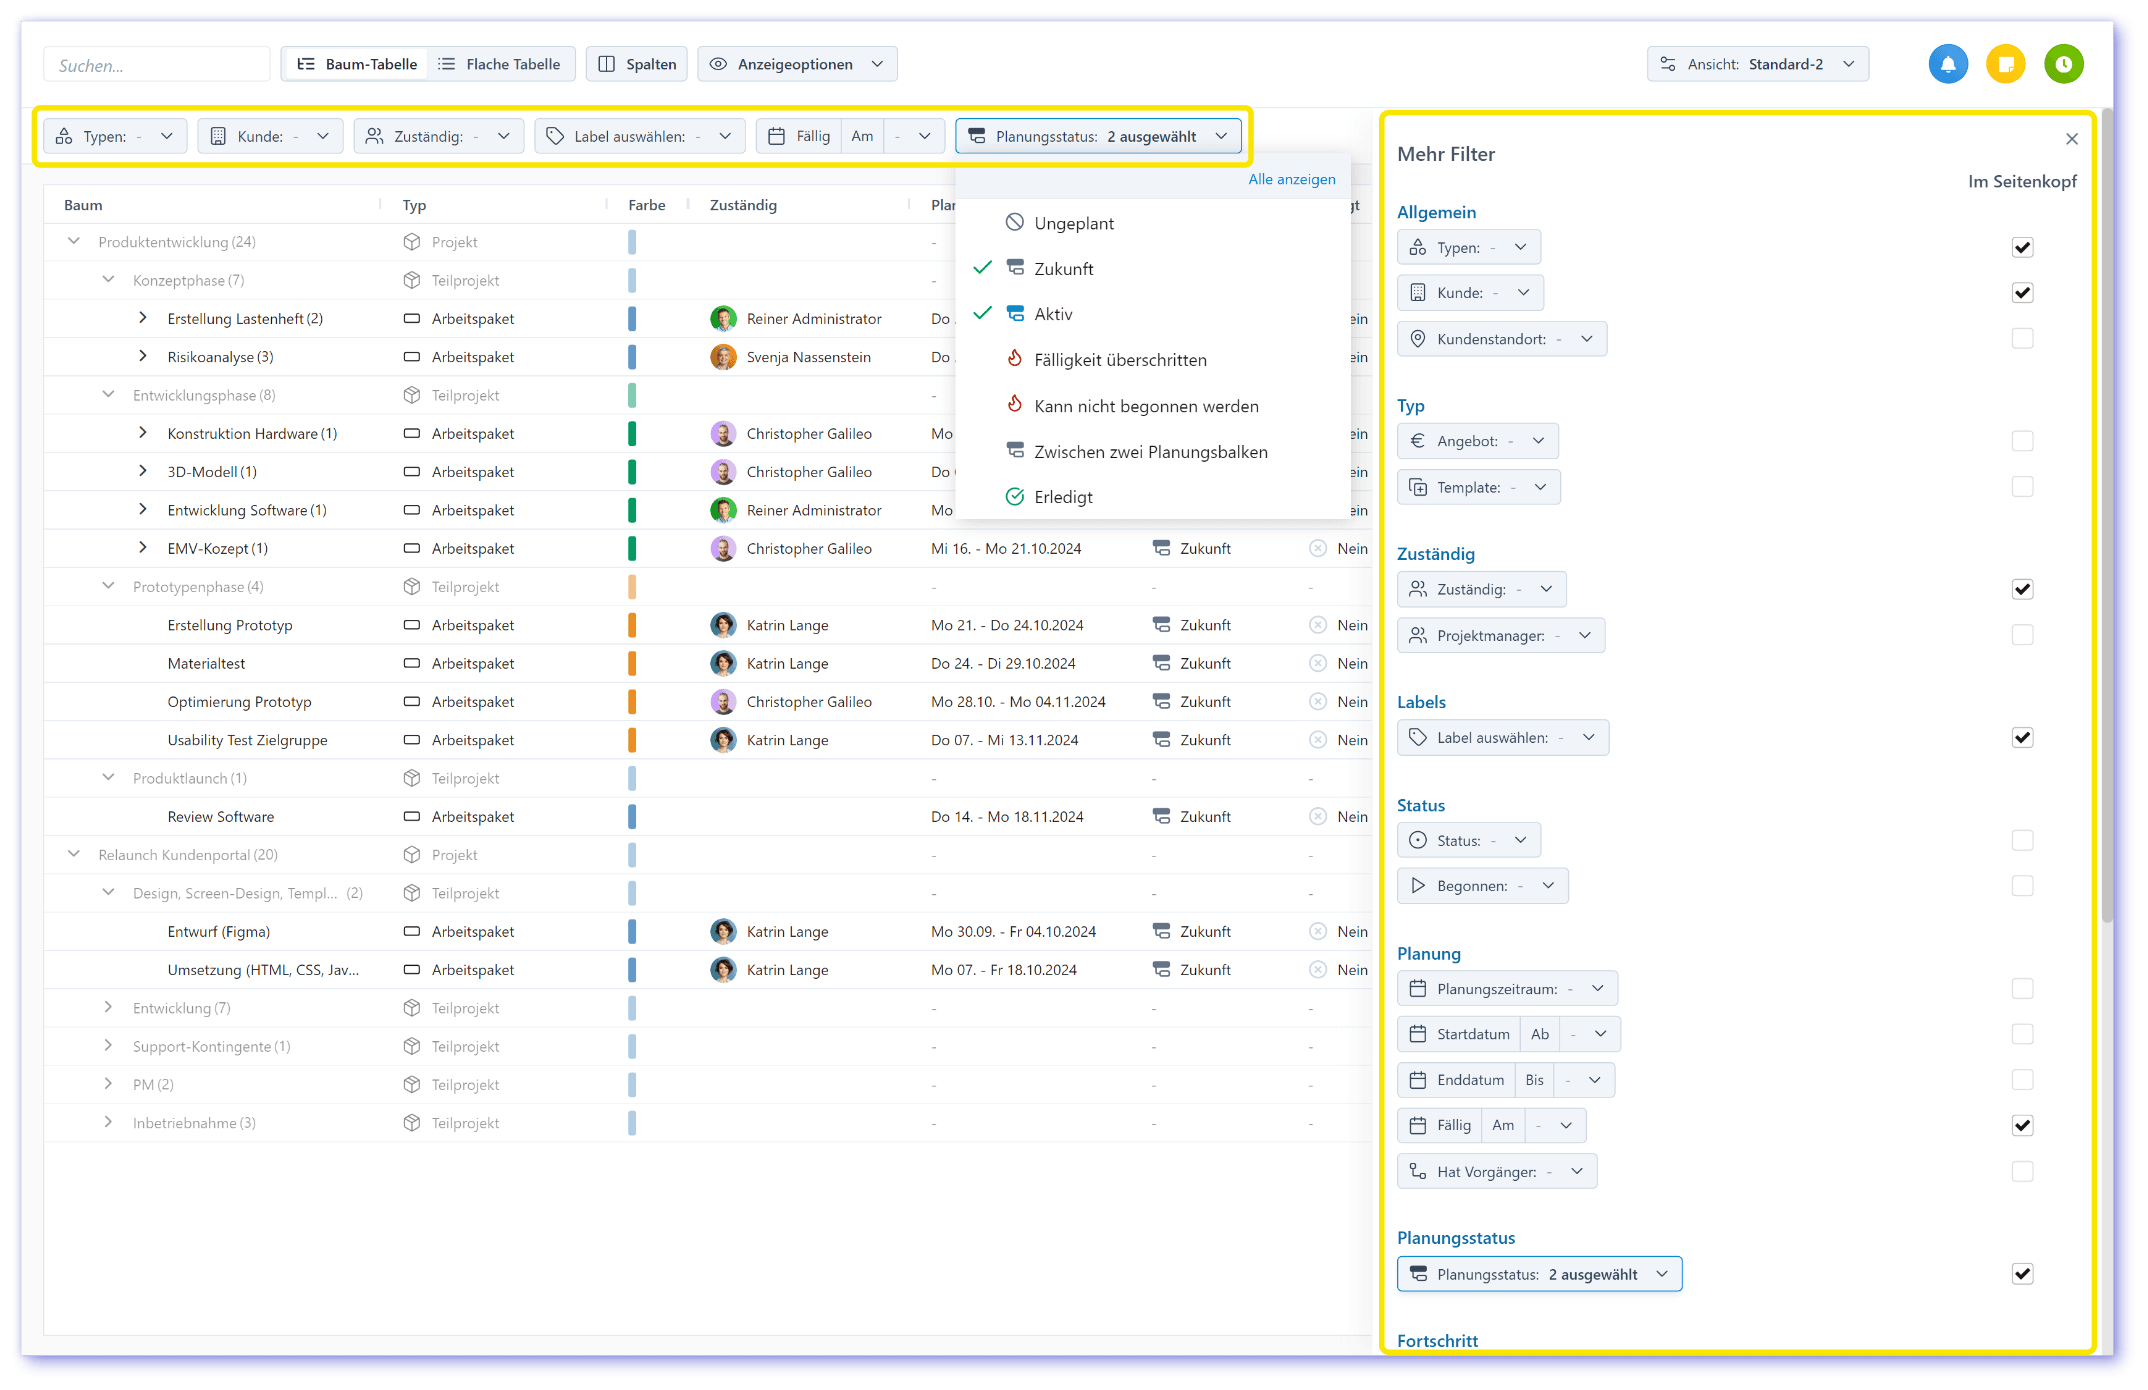Click the Zukunft planning icon in Materialtest row

[x=1161, y=664]
